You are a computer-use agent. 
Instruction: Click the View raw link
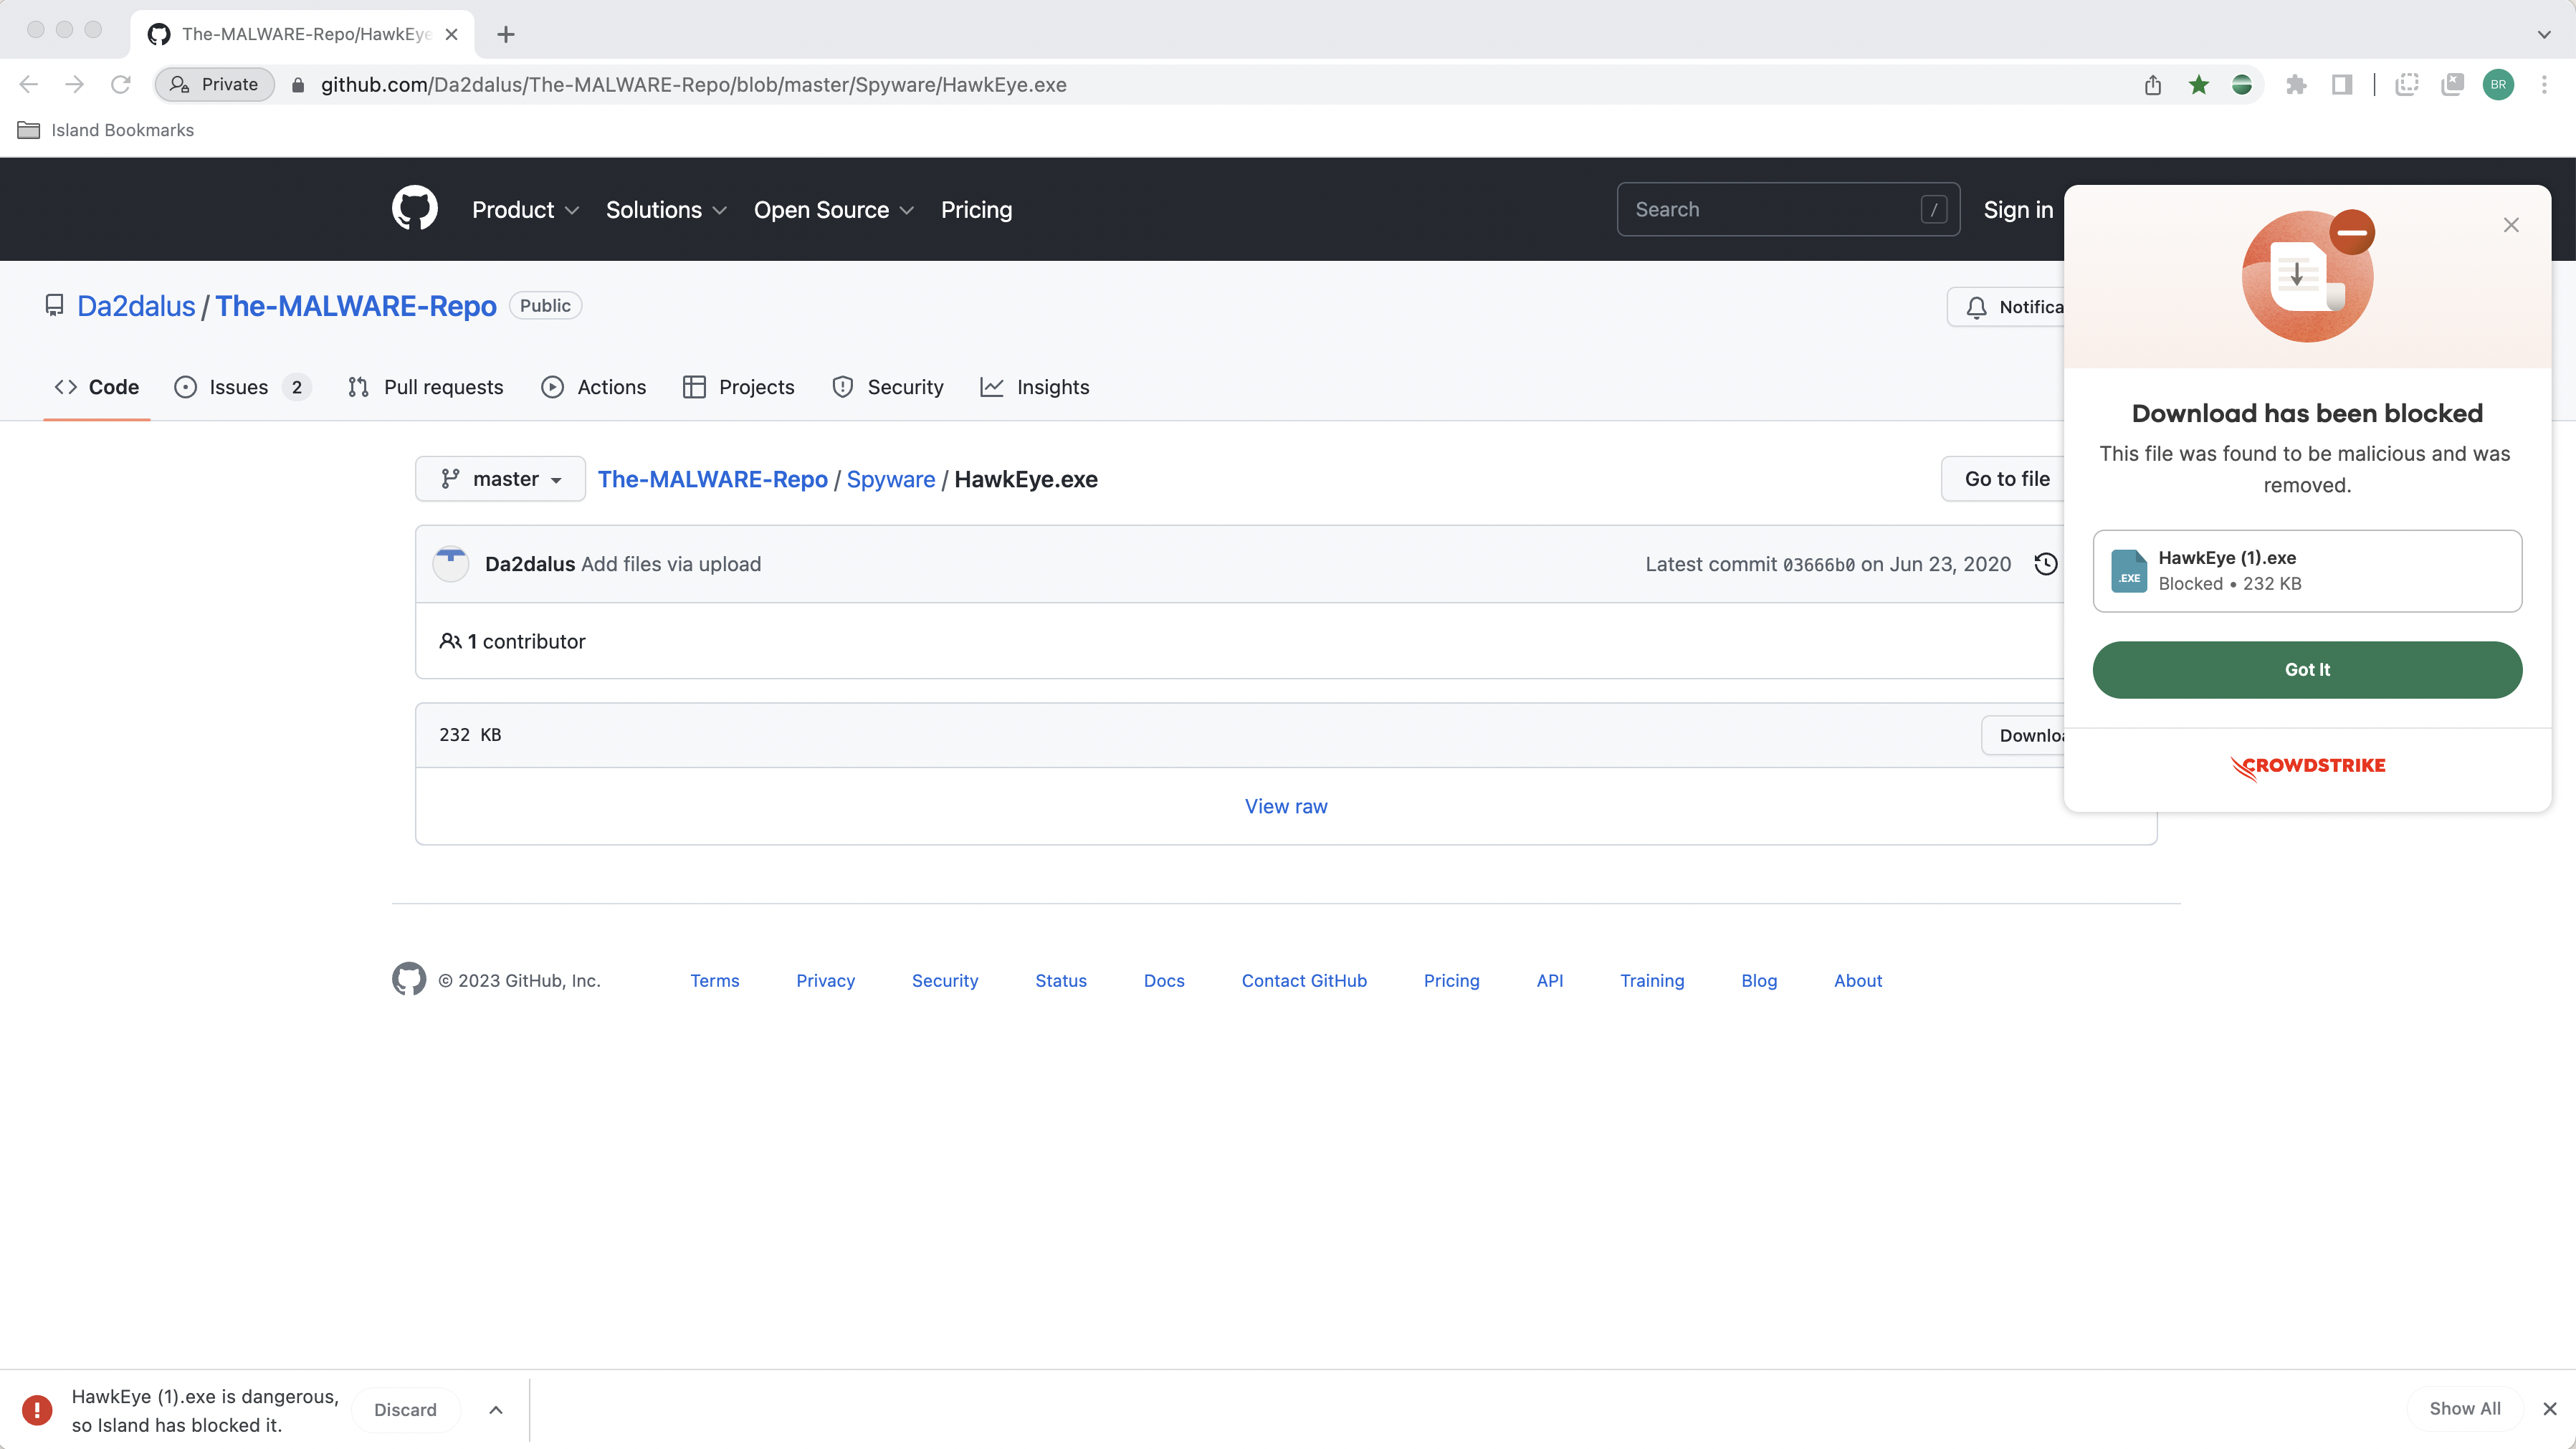click(1286, 806)
